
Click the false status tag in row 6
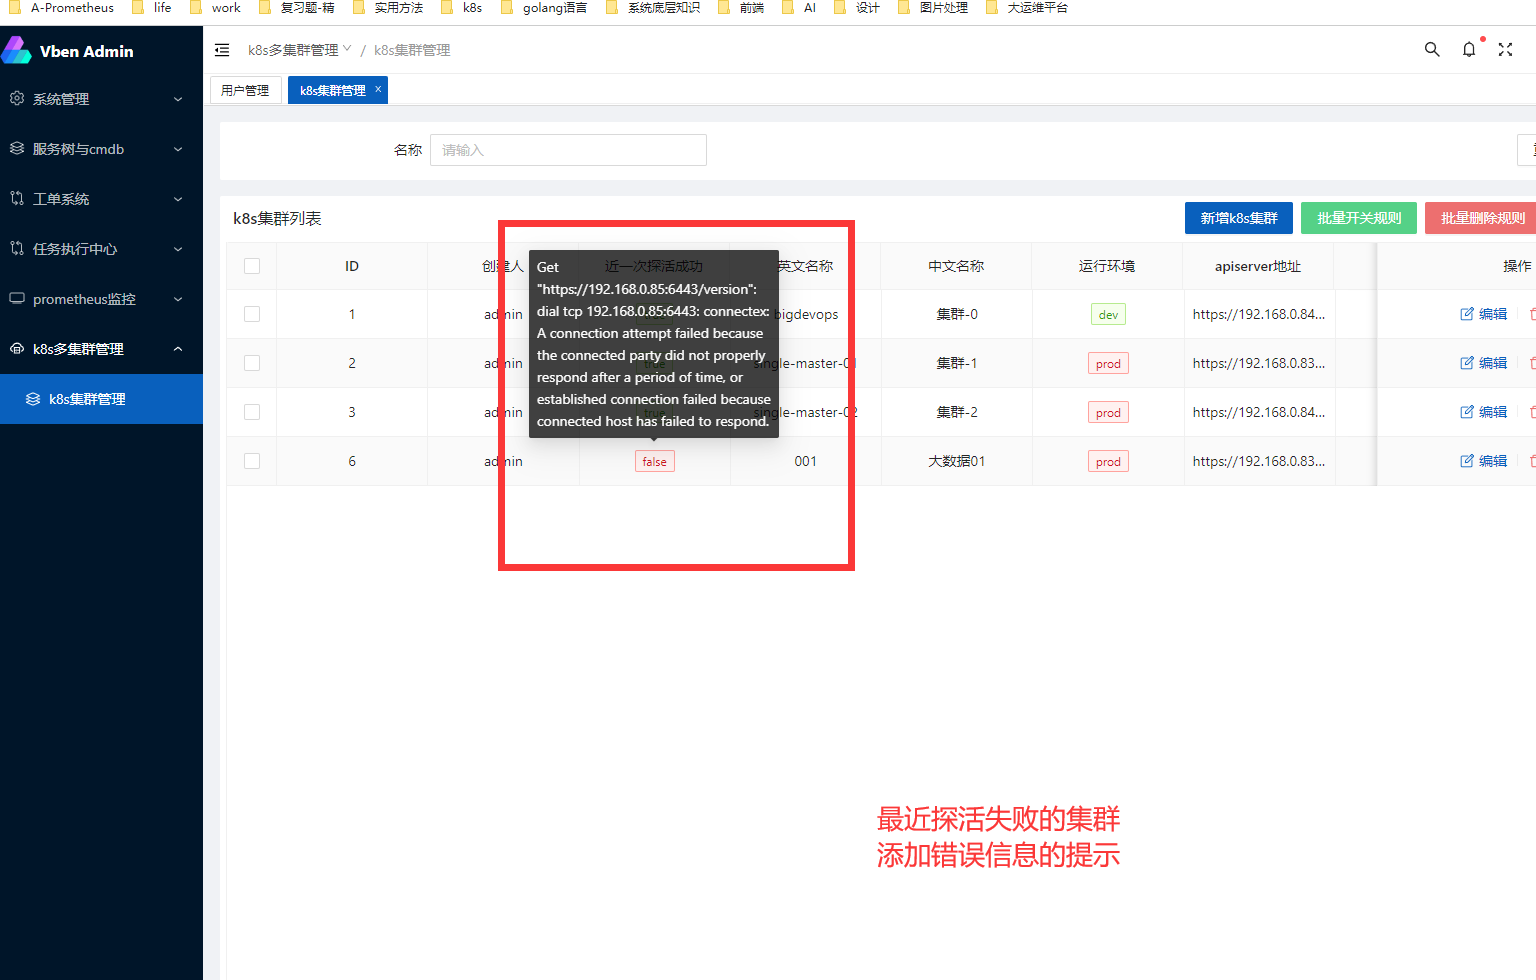(x=655, y=461)
